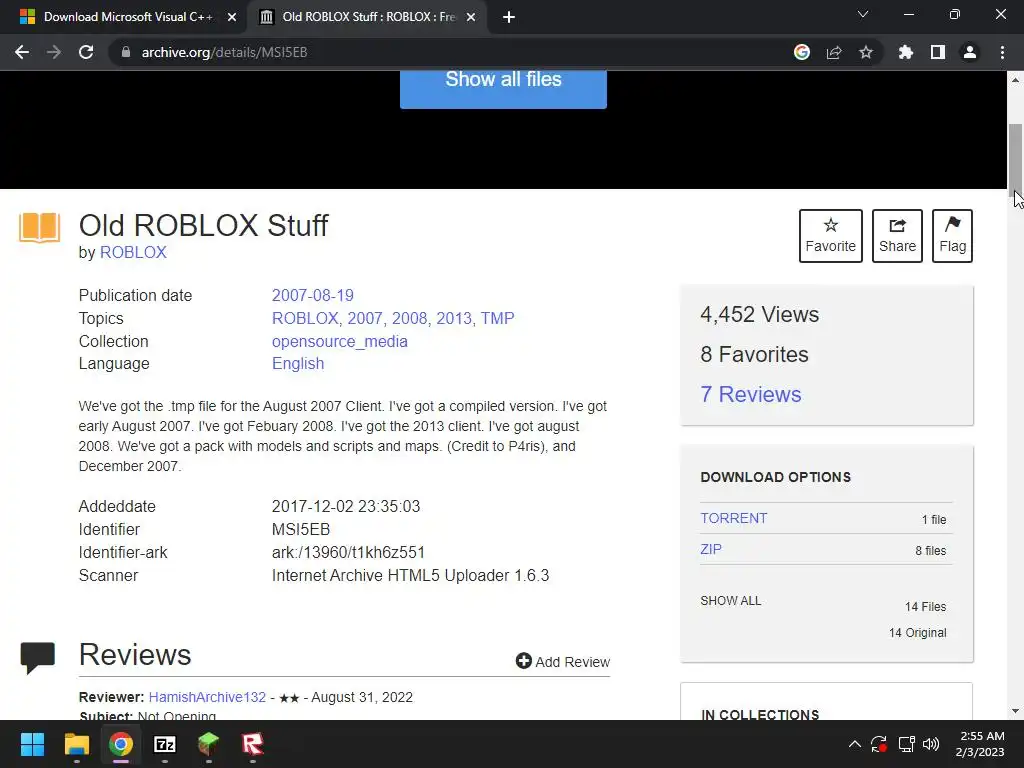Open the ROBLOX topic link
The width and height of the screenshot is (1024, 768).
305,318
